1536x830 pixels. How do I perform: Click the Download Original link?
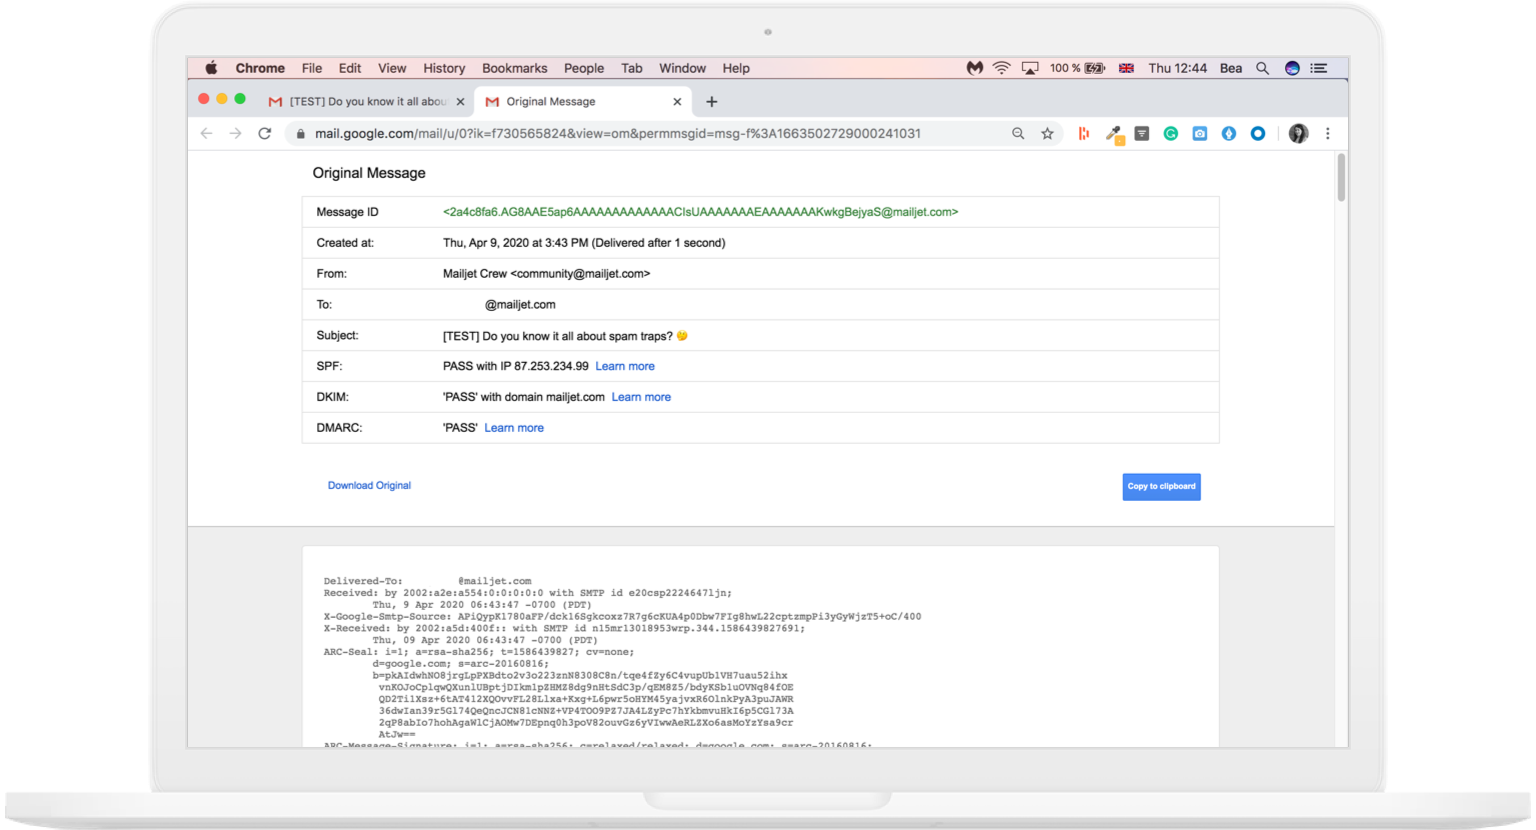pos(369,485)
